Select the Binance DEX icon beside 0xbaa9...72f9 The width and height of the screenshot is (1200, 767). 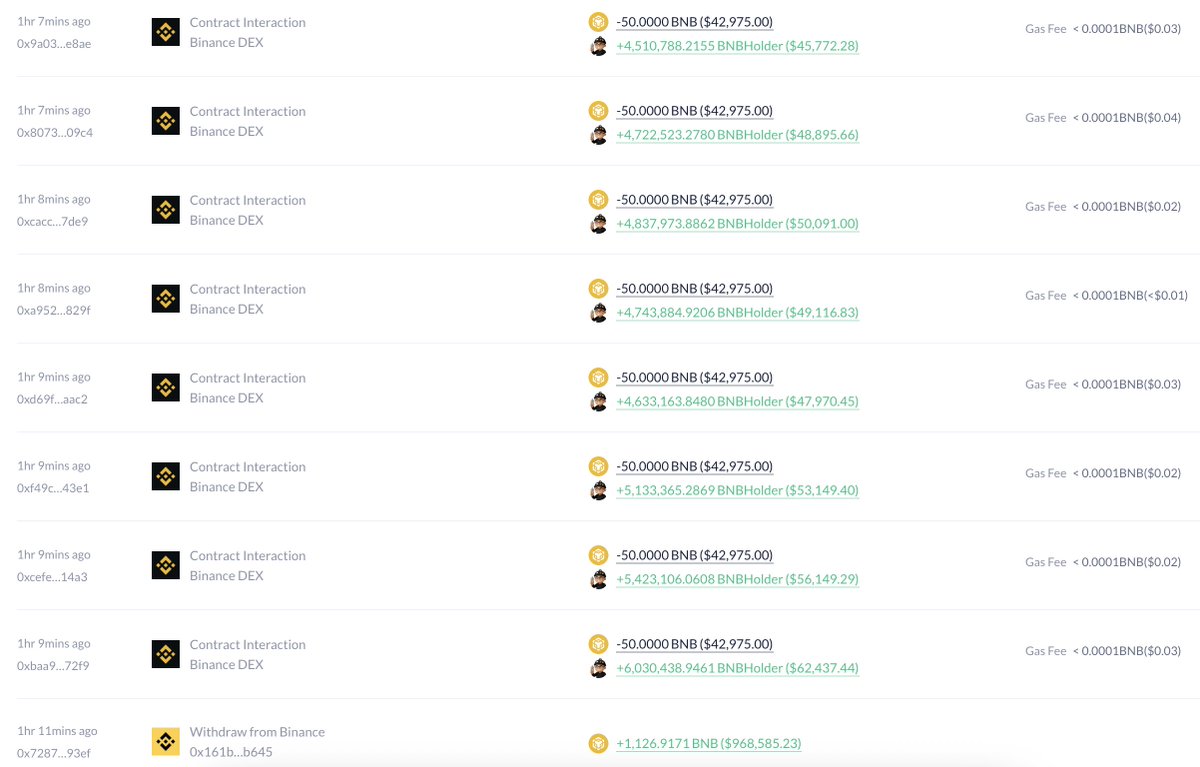coord(165,653)
